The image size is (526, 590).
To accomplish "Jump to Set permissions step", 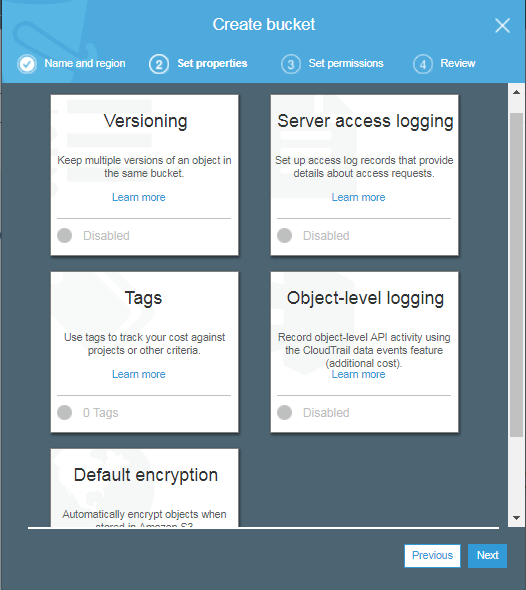I will 346,63.
